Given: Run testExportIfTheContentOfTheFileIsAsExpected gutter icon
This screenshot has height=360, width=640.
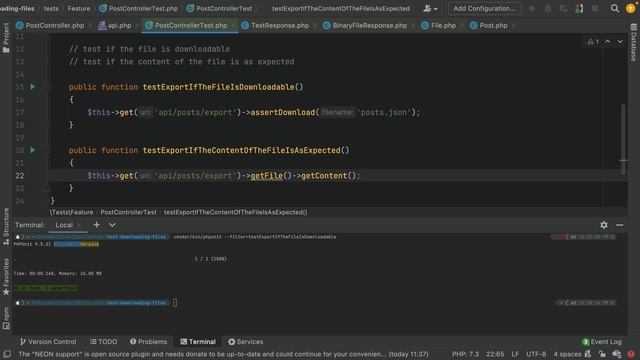Looking at the screenshot, I should (33, 150).
